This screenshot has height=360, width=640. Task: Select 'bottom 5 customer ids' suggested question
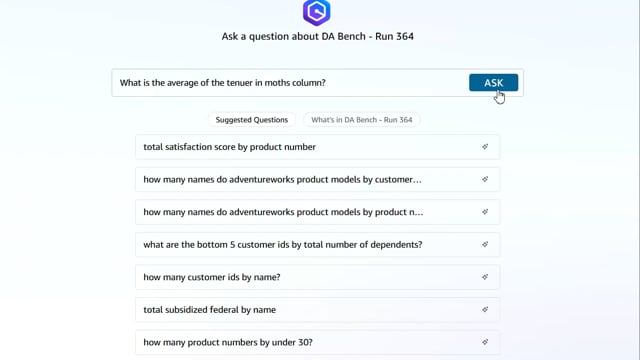[318, 244]
